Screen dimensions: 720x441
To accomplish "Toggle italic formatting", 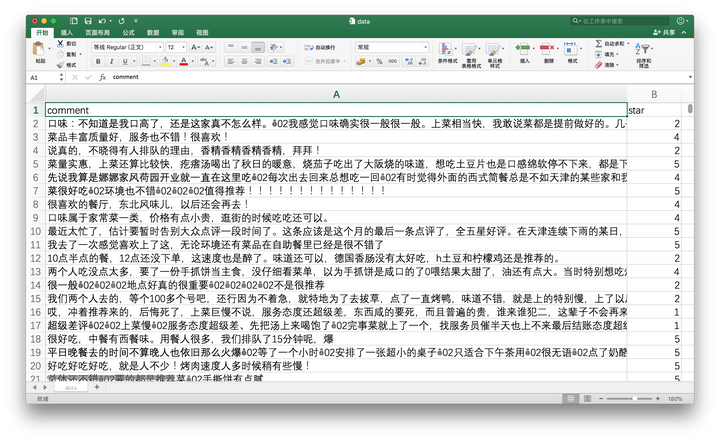I will coord(111,61).
